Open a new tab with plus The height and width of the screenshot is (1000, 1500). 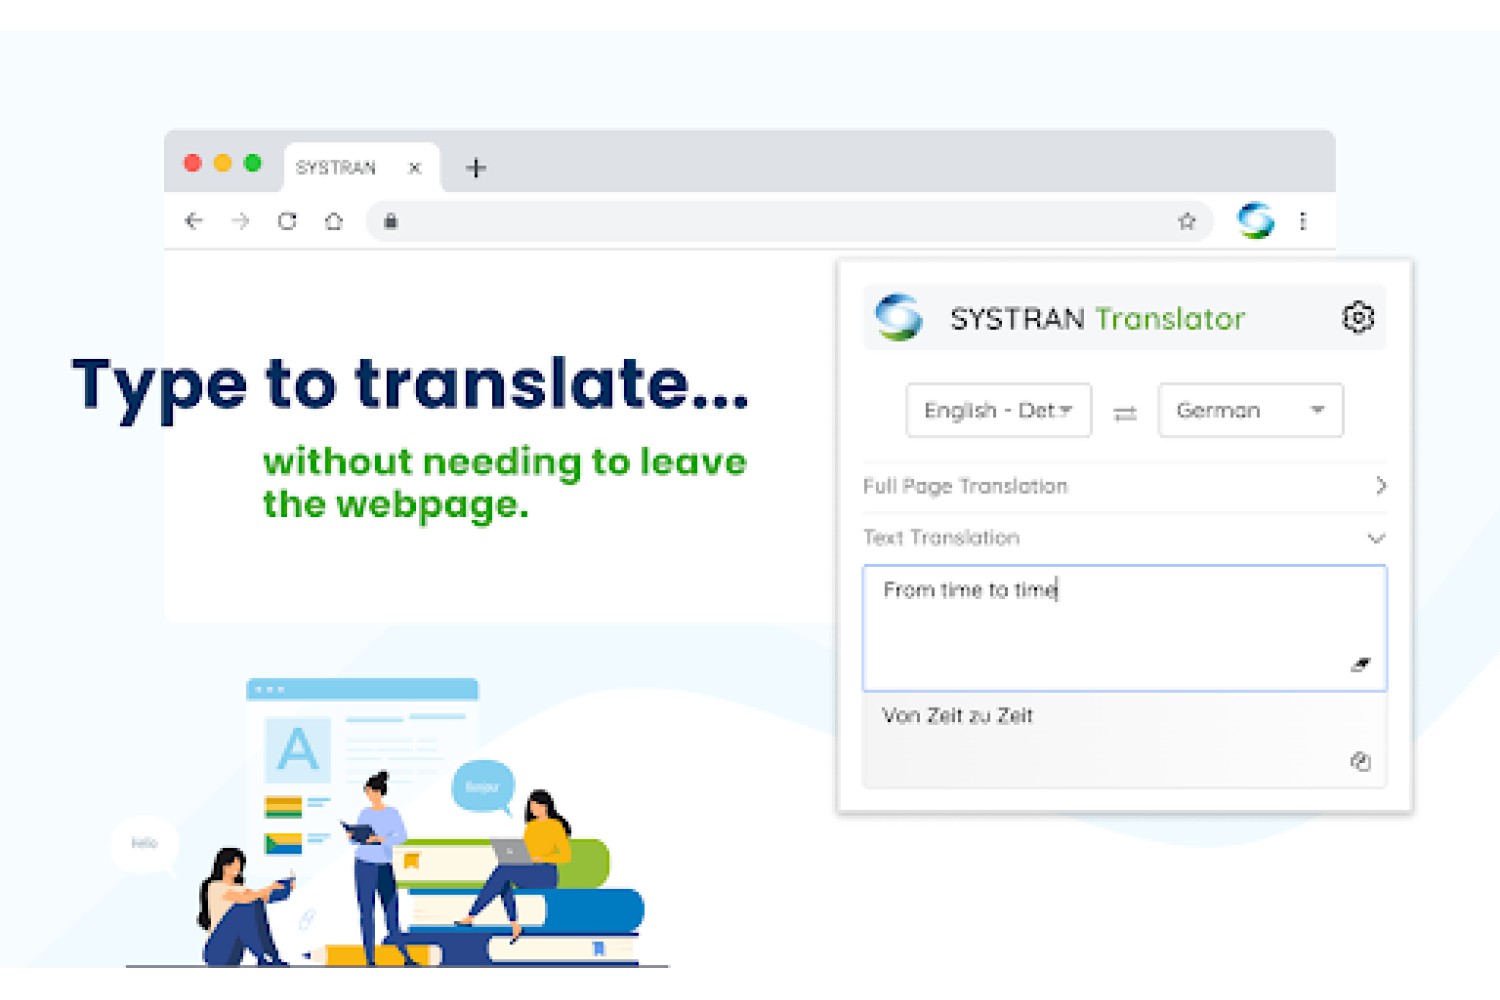476,168
